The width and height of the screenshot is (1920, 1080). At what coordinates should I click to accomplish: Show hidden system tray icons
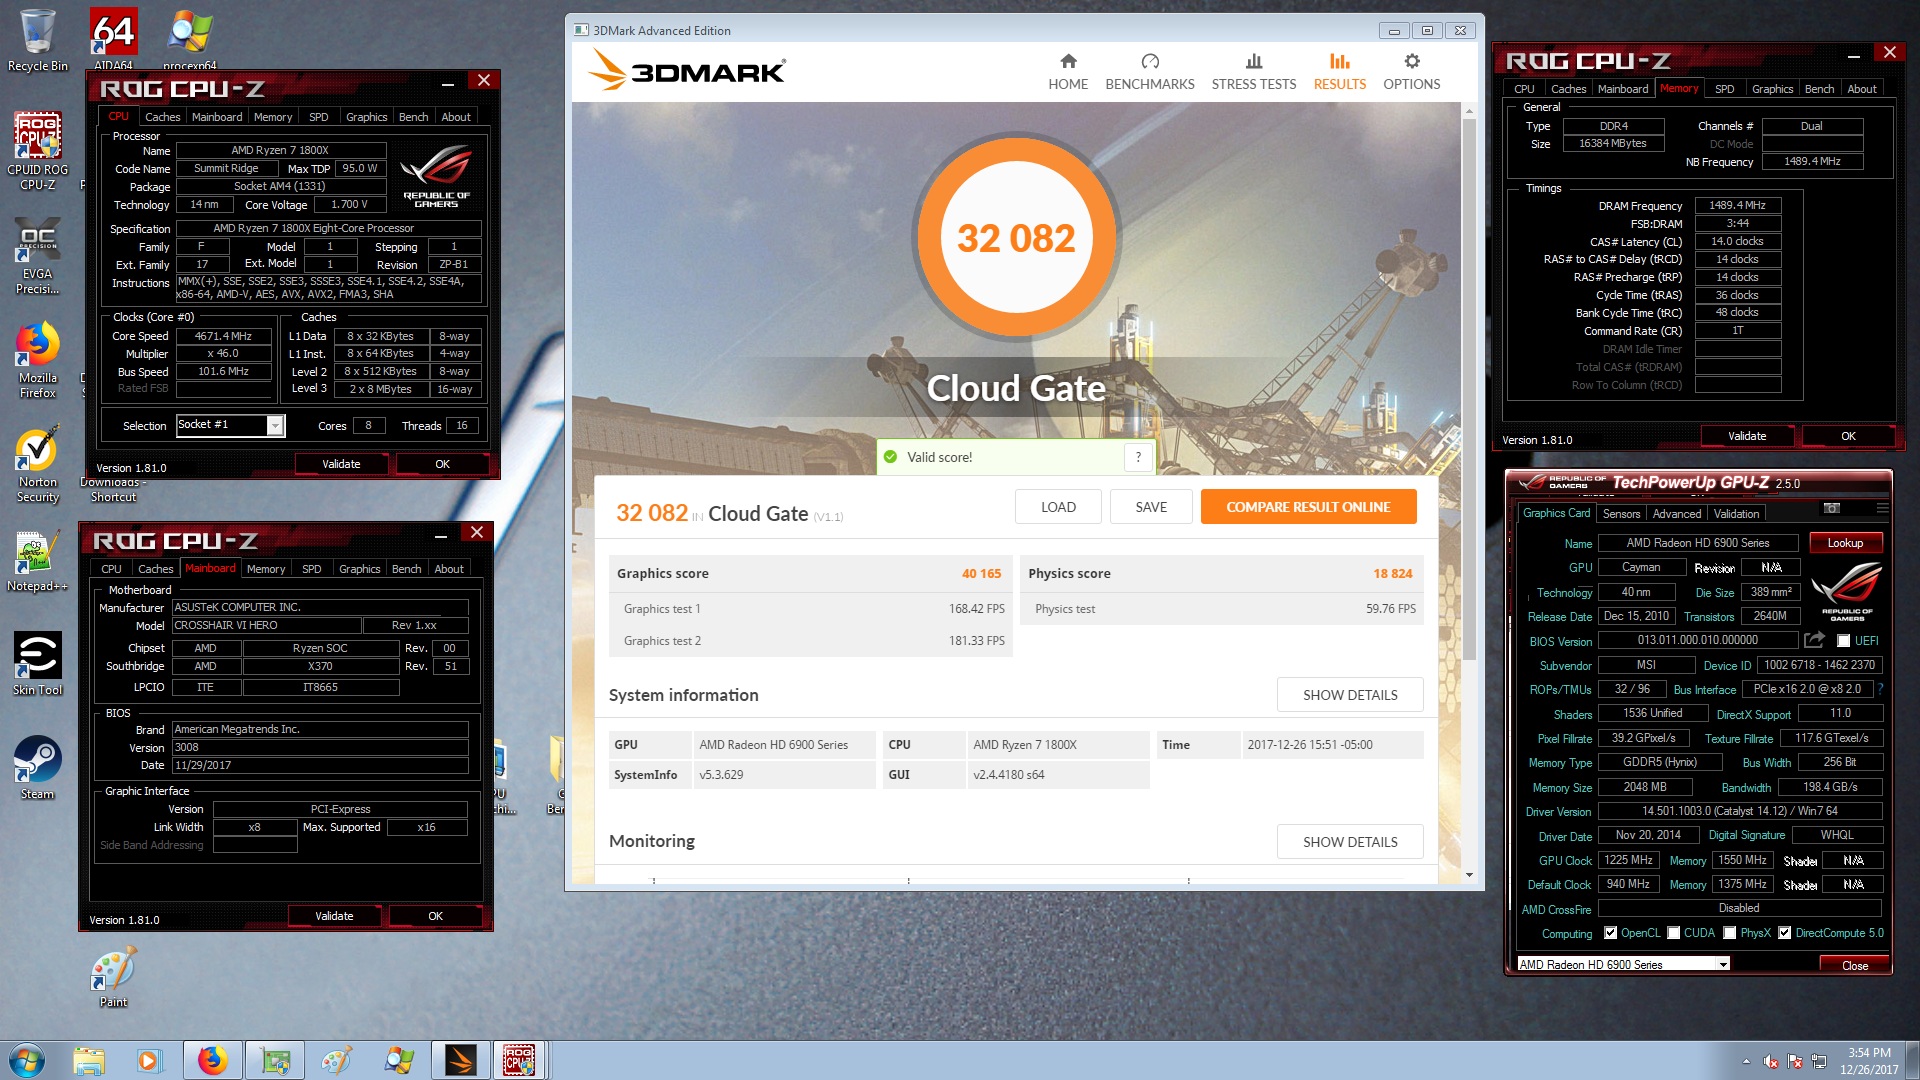pyautogui.click(x=1746, y=1061)
